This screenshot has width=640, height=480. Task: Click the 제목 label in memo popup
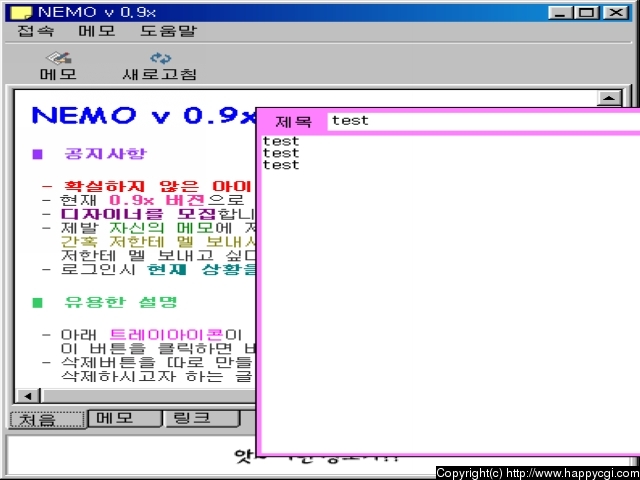pos(293,122)
